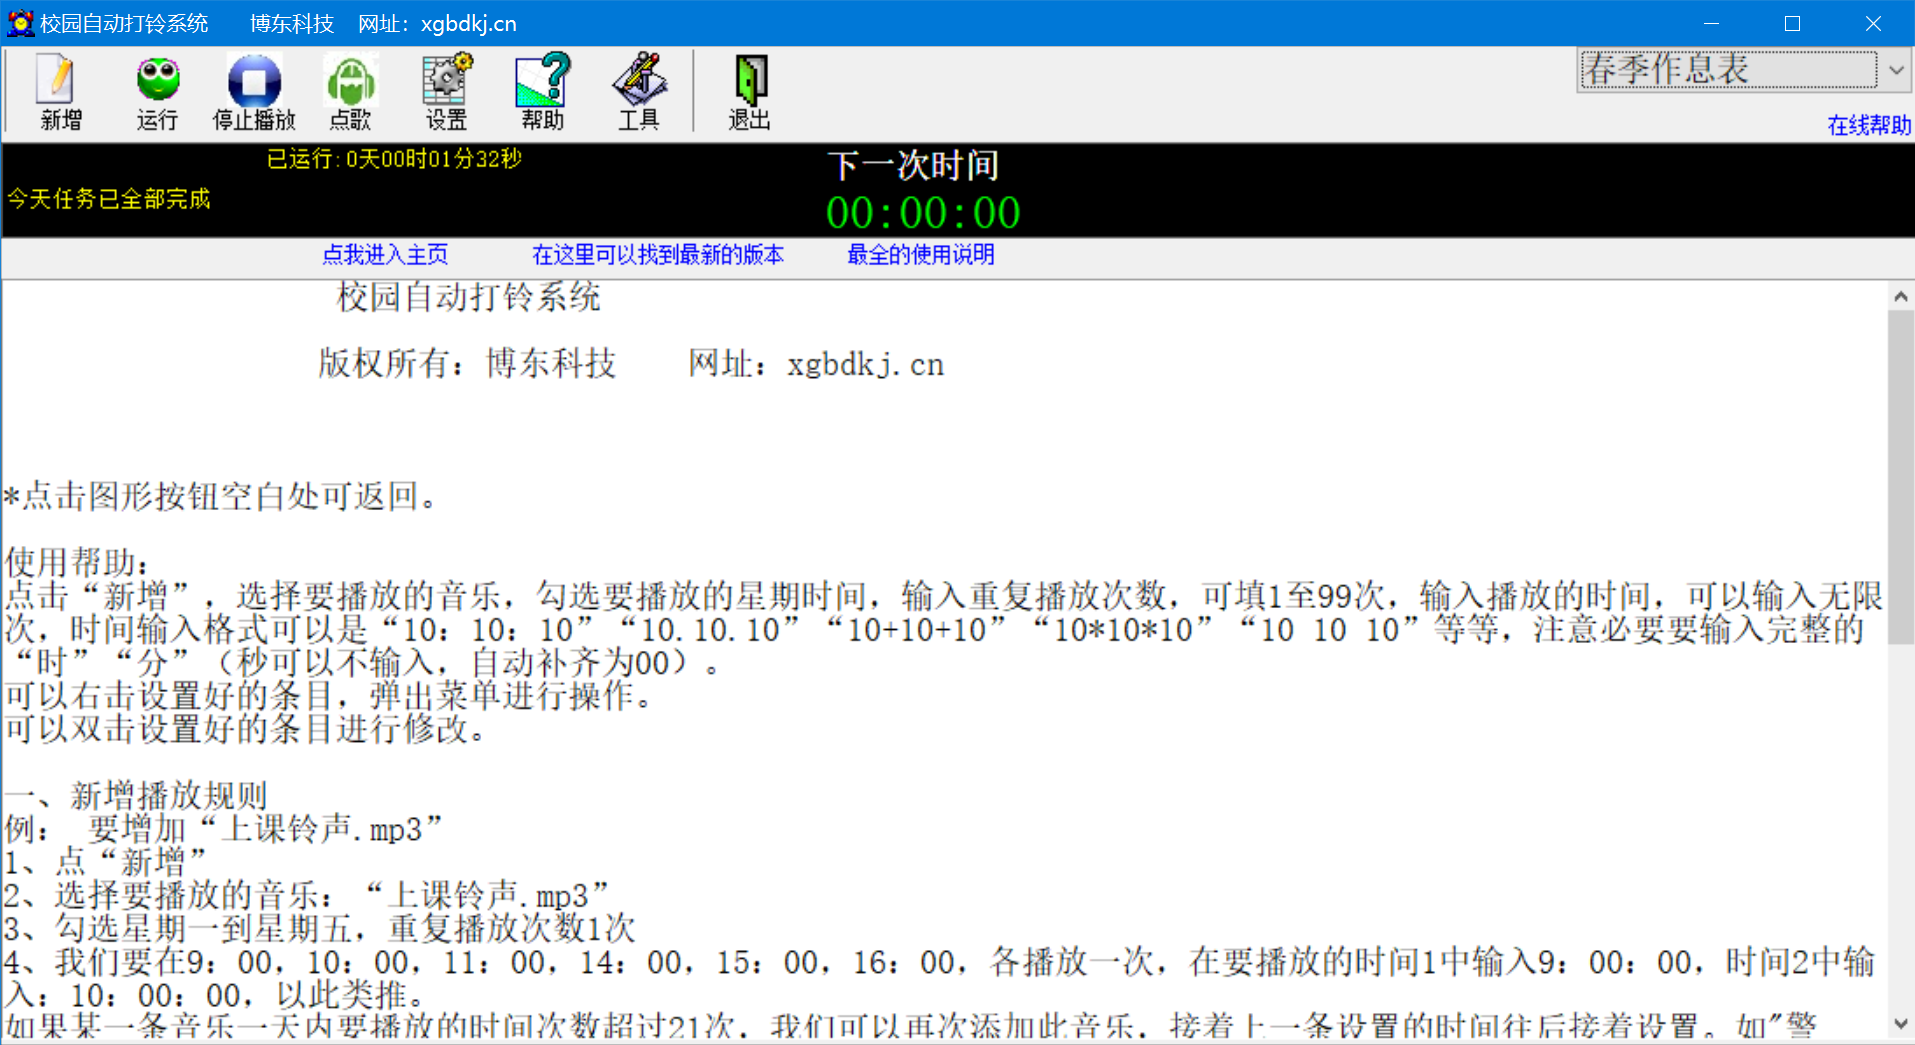The height and width of the screenshot is (1045, 1915).
Task: Open the 在这里可以找到最新的版本 link
Action: pos(658,255)
